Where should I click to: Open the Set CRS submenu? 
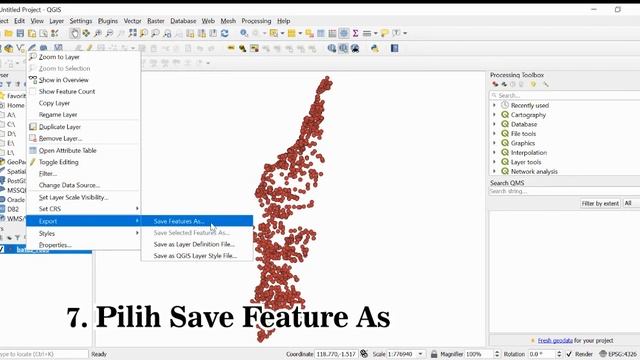point(83,209)
